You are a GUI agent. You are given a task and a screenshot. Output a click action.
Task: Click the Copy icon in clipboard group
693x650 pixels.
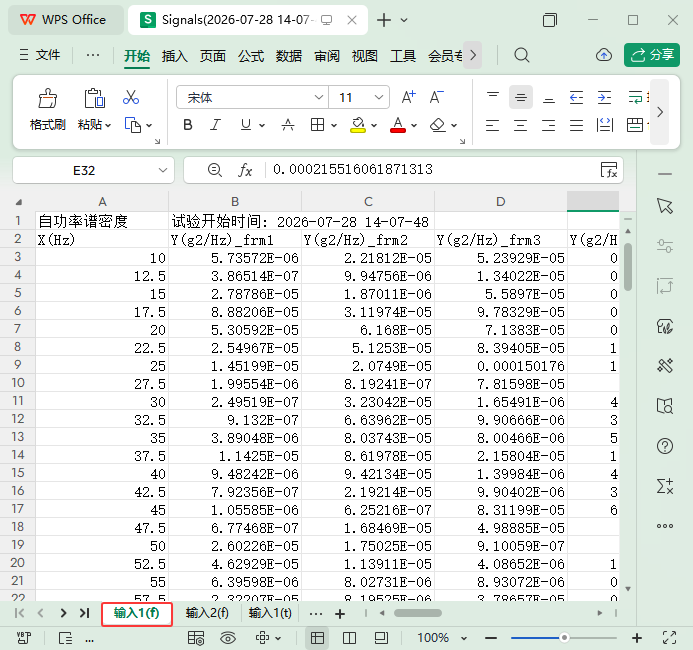coord(133,125)
